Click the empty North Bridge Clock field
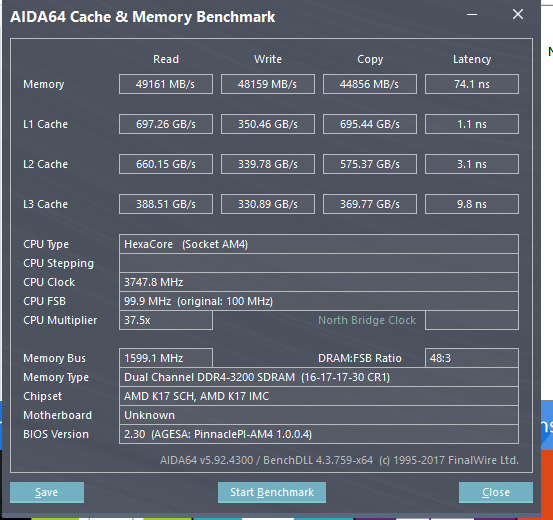 (472, 320)
